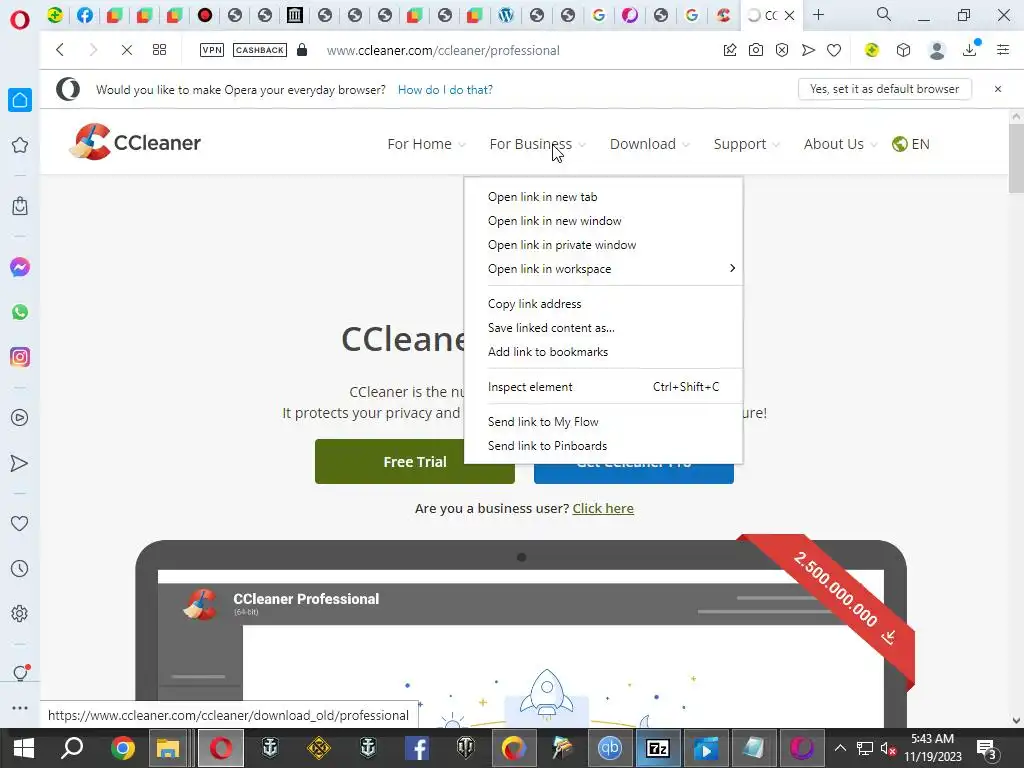Choose 'Add link to bookmarks'
Screen dimensions: 1024x768
(x=603, y=351)
